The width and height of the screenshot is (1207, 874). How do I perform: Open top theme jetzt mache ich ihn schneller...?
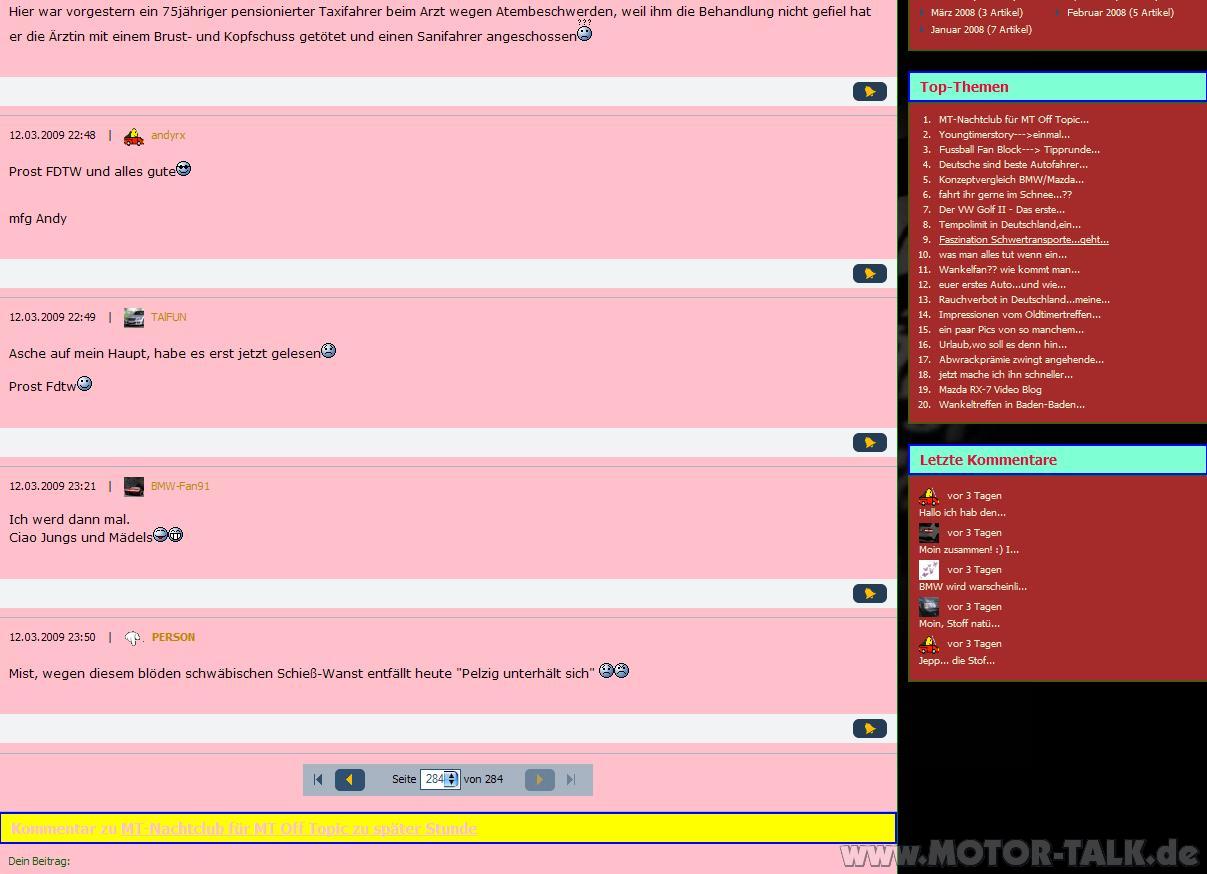1006,374
